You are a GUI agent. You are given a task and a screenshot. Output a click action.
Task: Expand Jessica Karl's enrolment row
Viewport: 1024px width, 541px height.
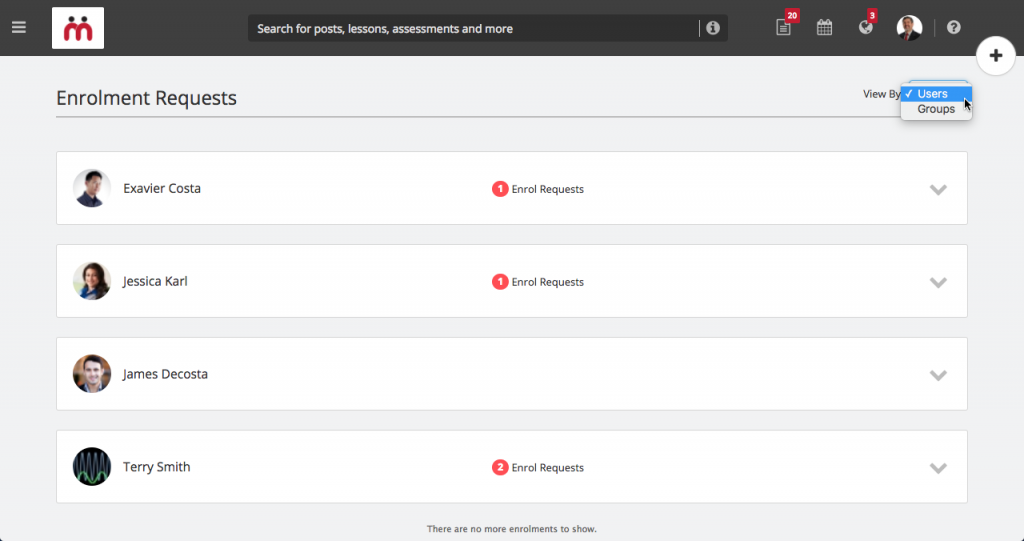[x=938, y=282]
